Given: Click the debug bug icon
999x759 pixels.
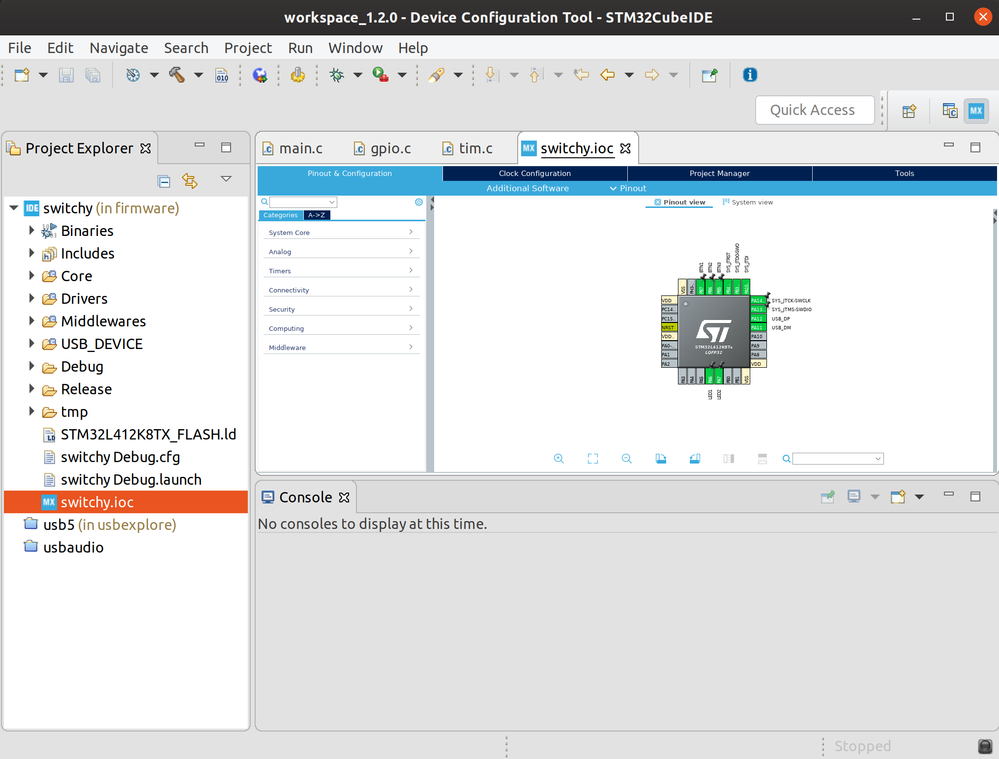Looking at the screenshot, I should [x=336, y=75].
